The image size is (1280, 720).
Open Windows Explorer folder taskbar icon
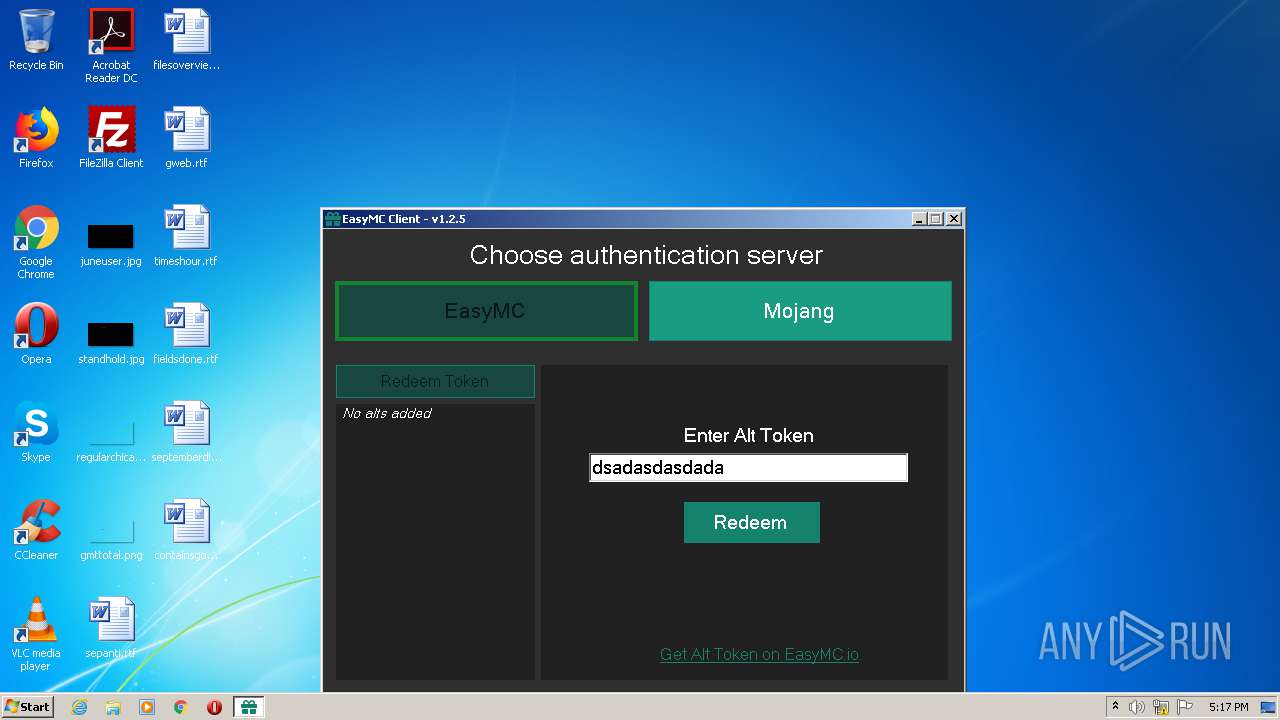113,707
